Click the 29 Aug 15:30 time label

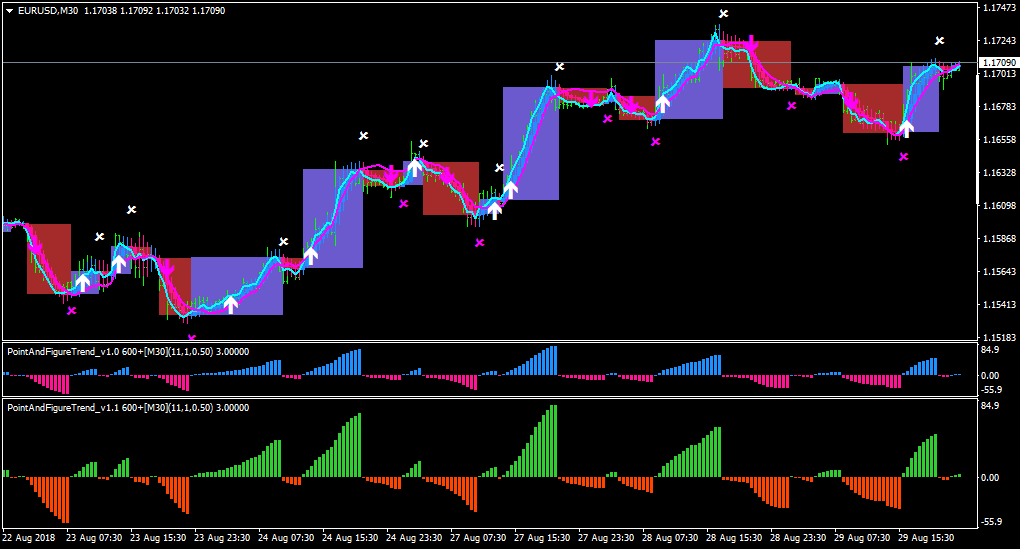tap(926, 538)
